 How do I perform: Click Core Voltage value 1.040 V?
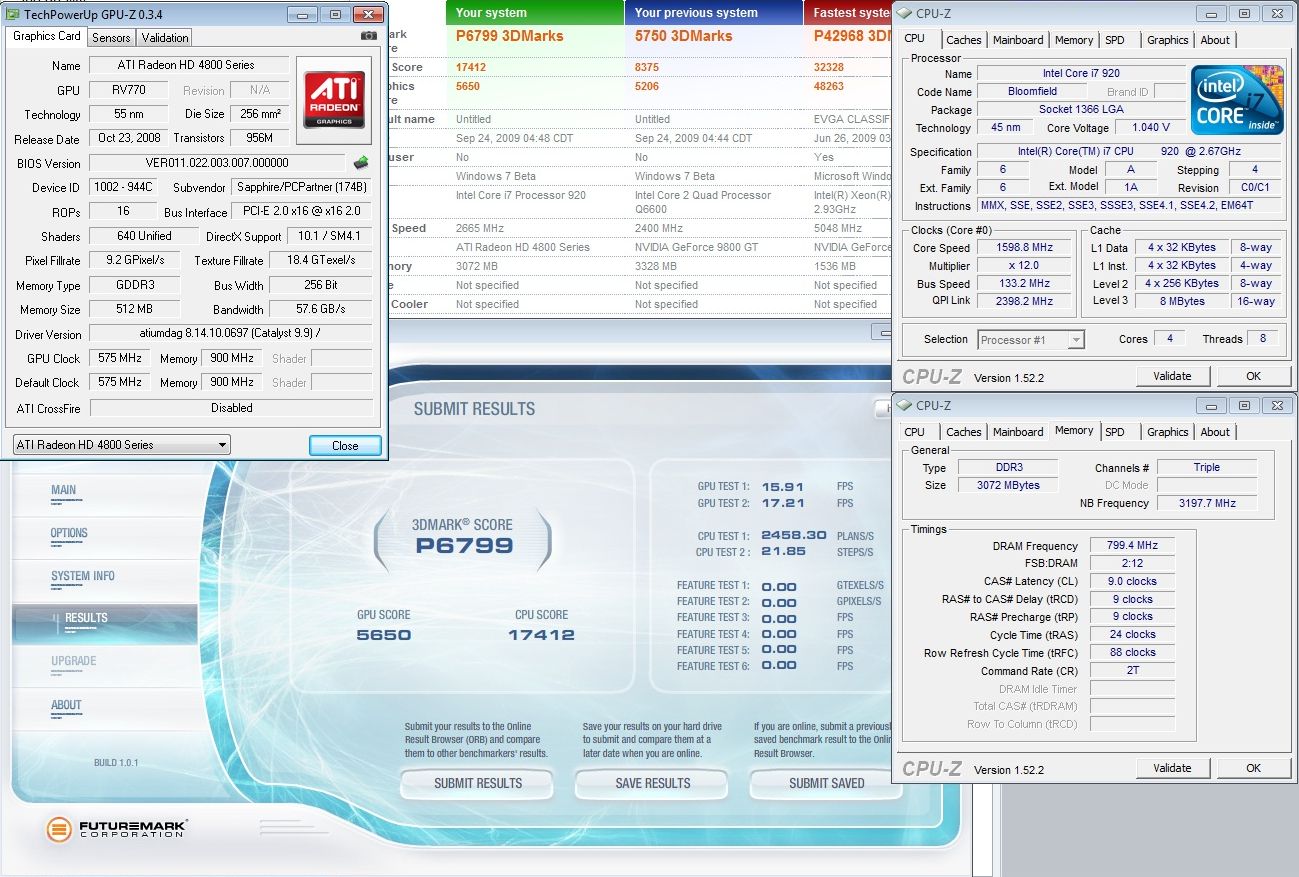point(1150,128)
